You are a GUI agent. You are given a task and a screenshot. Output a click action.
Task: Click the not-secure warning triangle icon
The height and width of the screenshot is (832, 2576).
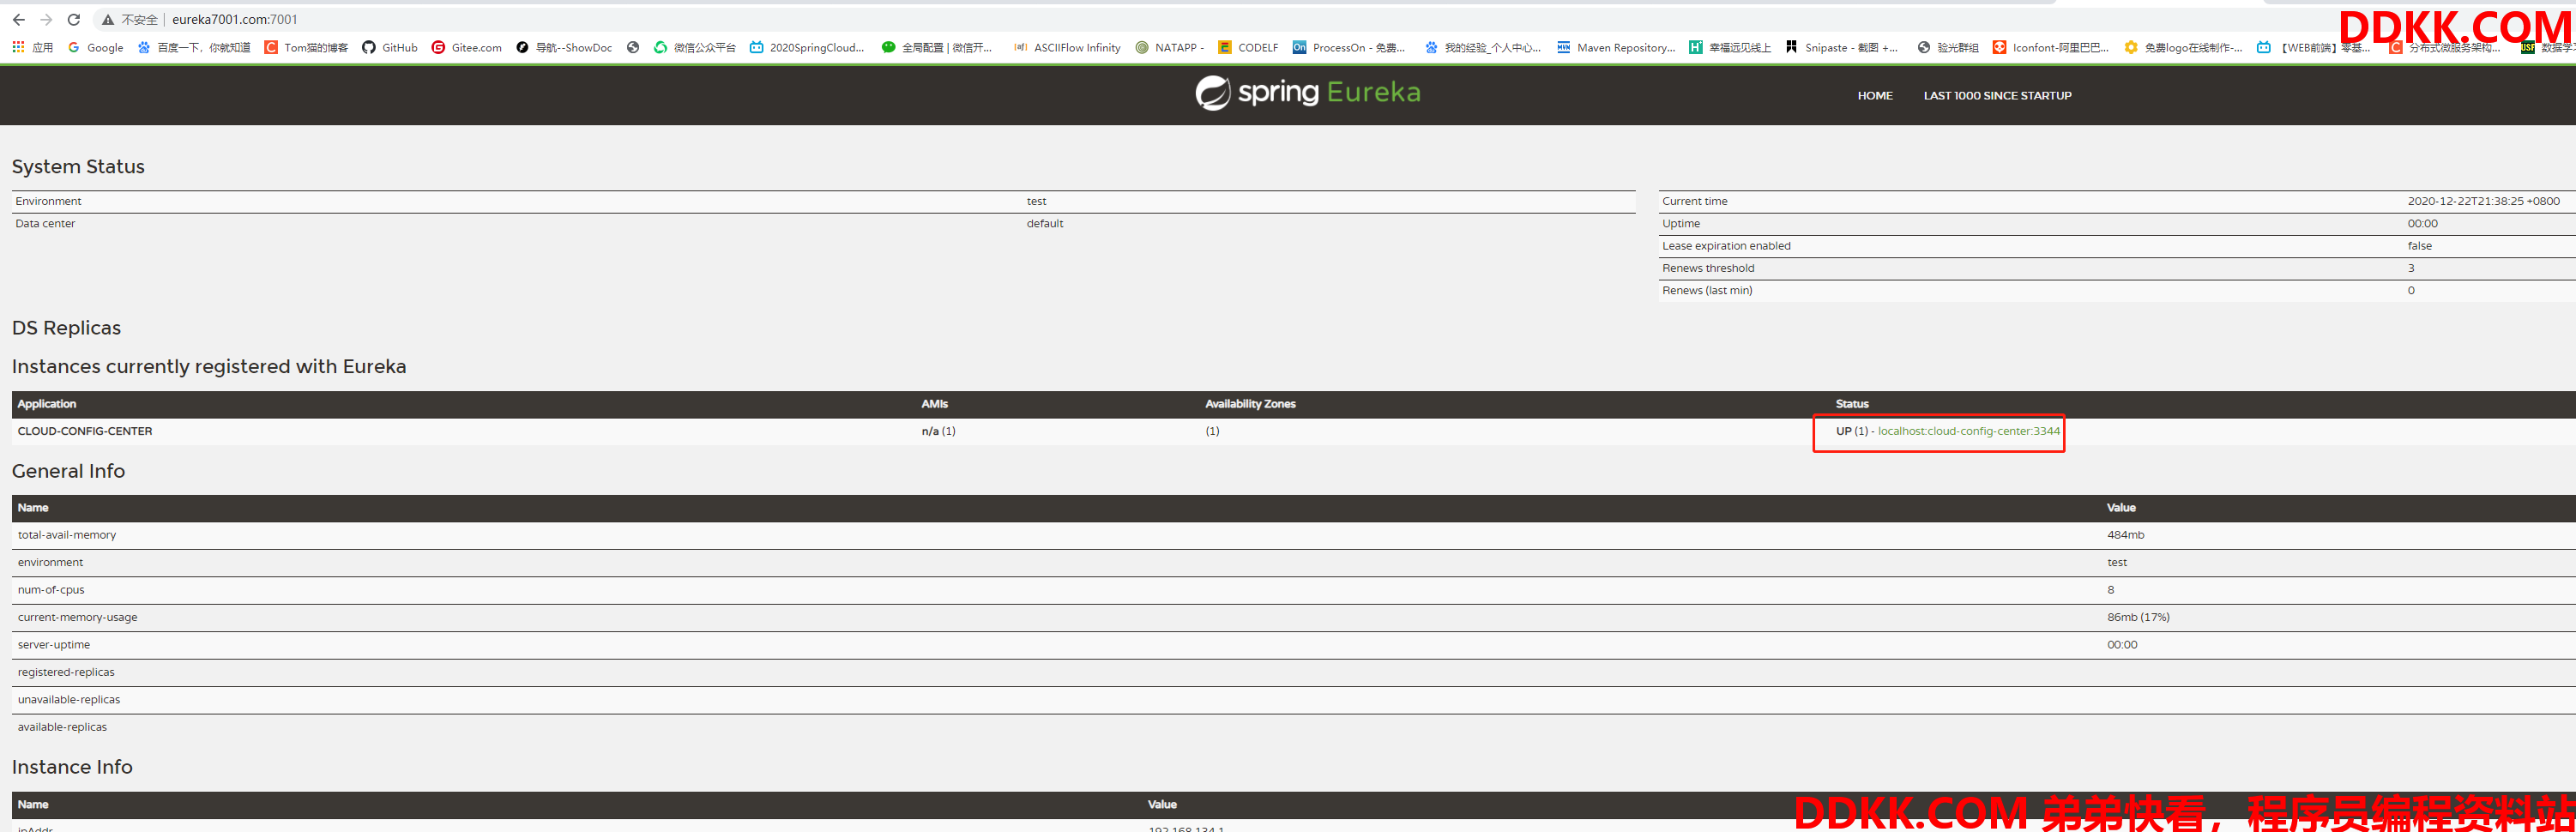point(108,19)
